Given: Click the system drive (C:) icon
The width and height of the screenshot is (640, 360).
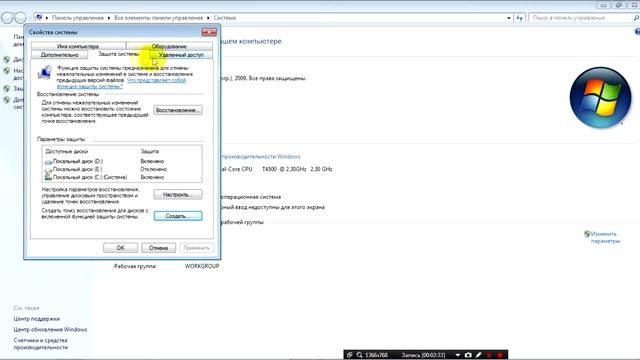Looking at the screenshot, I should pos(48,177).
